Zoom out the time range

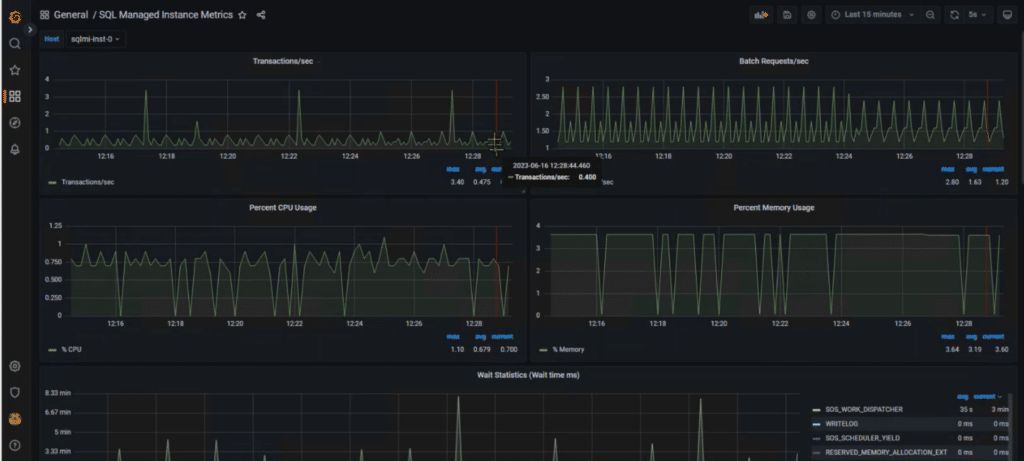click(x=930, y=15)
